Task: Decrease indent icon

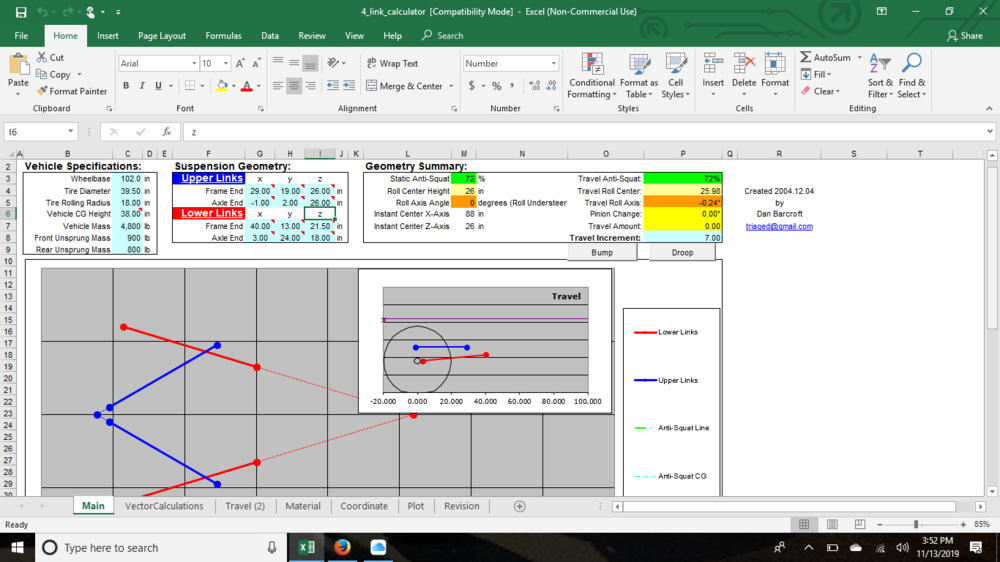Action: coord(333,85)
